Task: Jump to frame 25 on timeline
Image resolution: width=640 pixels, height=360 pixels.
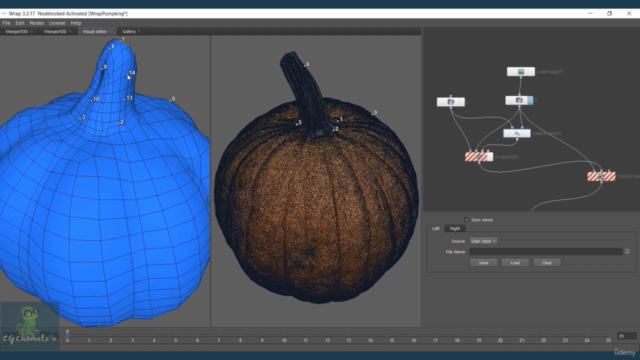Action: coord(609,340)
